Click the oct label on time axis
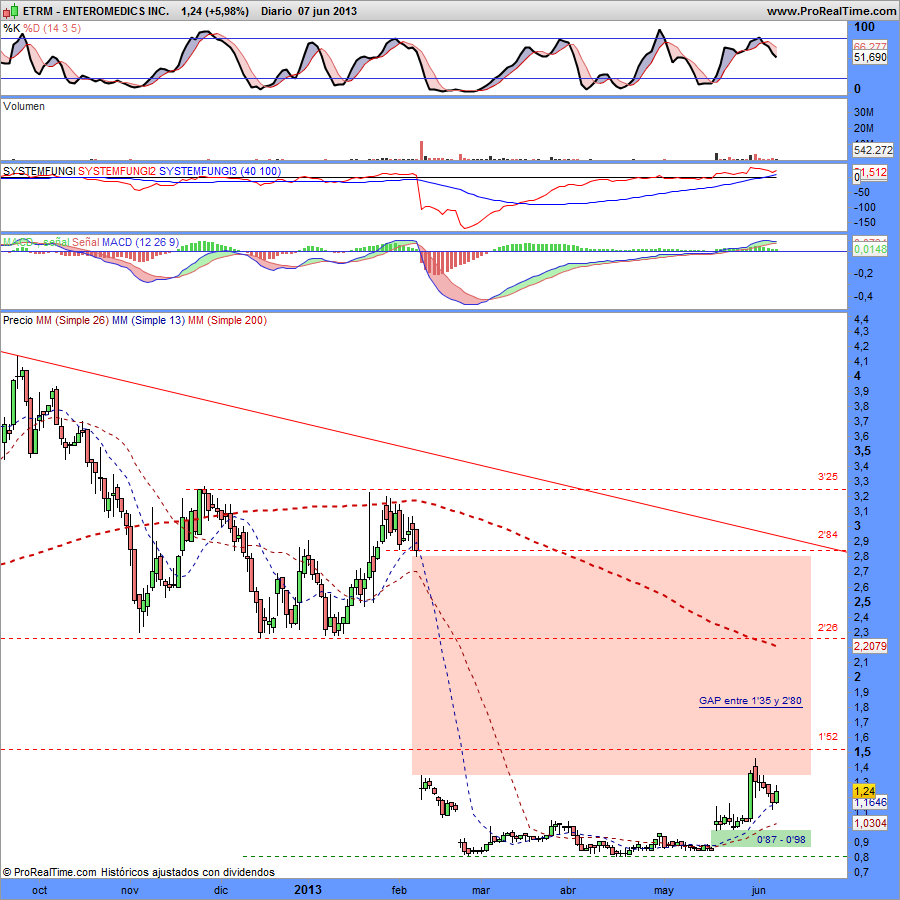 [x=40, y=890]
